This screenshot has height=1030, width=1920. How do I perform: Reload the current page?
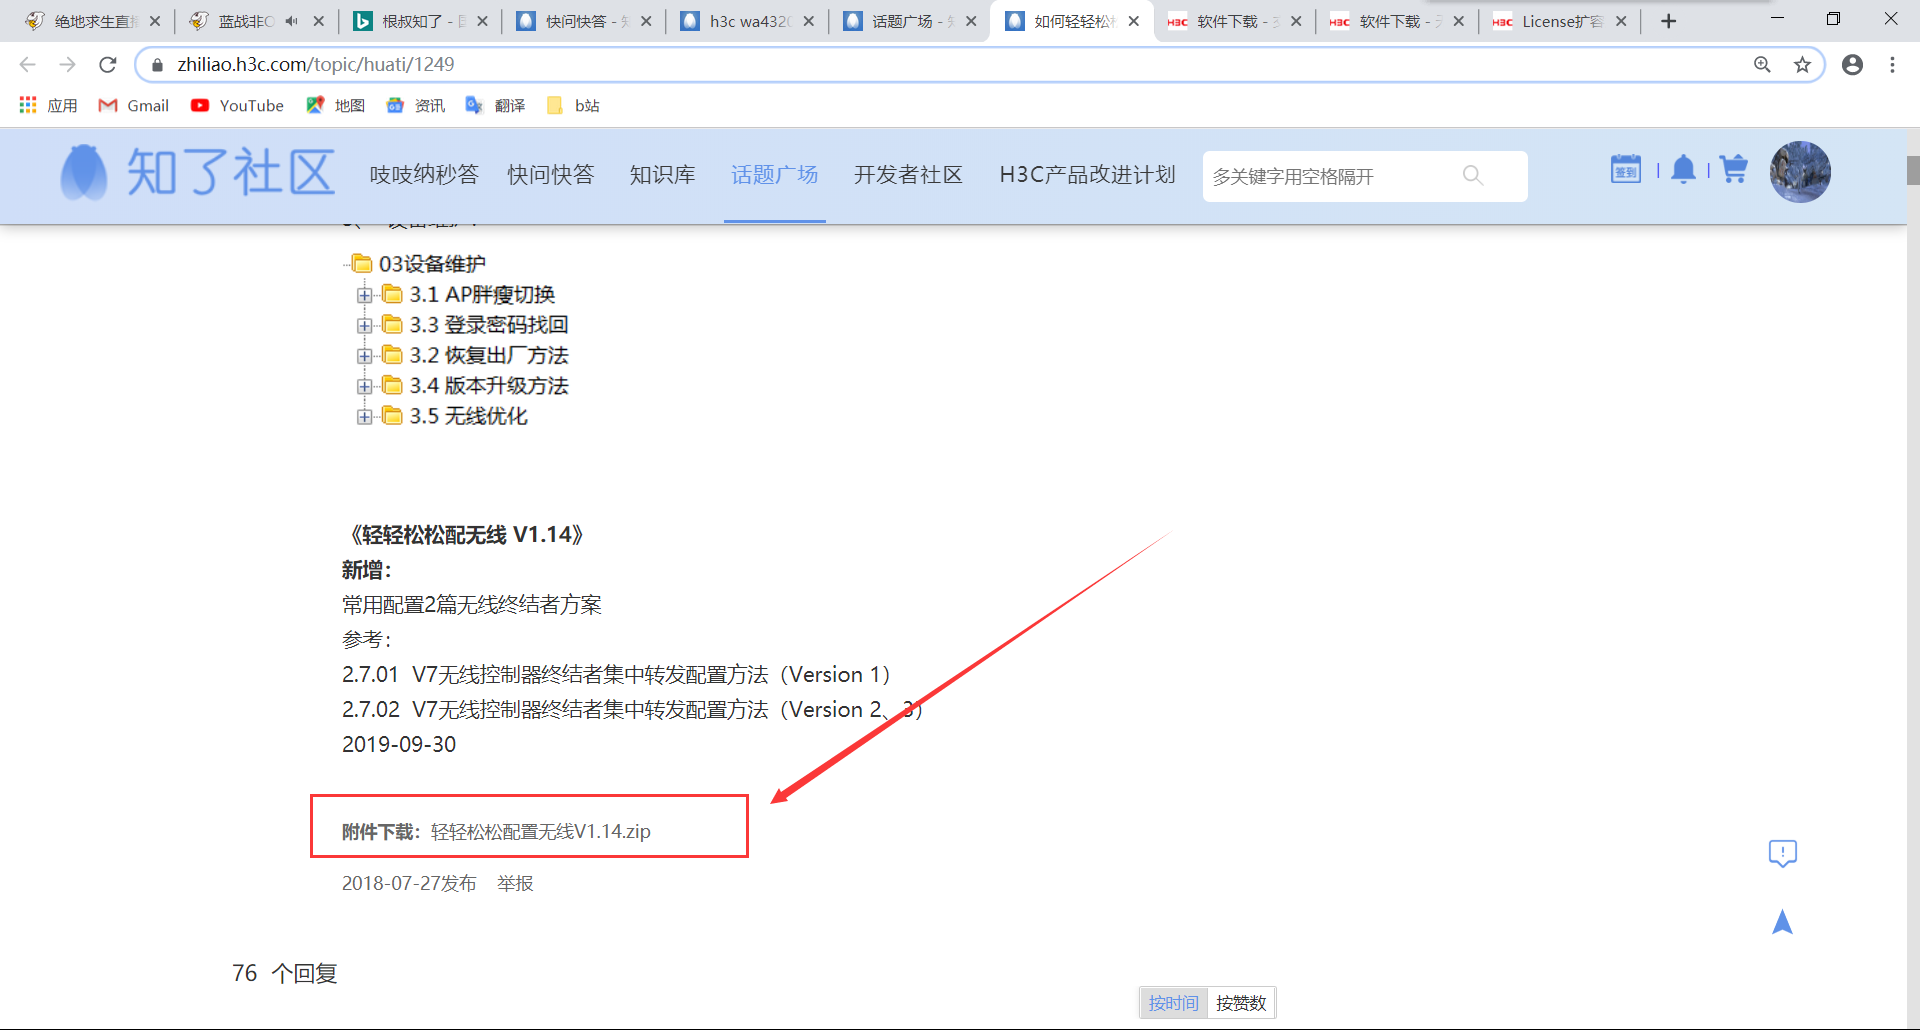(108, 64)
